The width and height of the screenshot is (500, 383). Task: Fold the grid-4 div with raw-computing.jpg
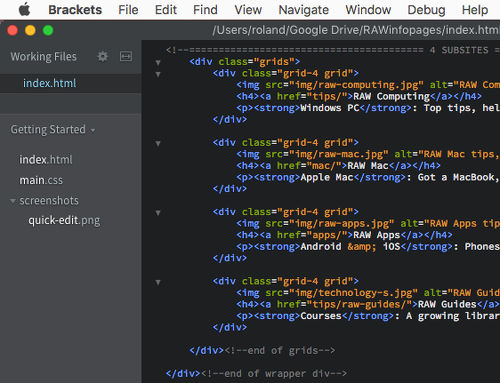click(158, 74)
